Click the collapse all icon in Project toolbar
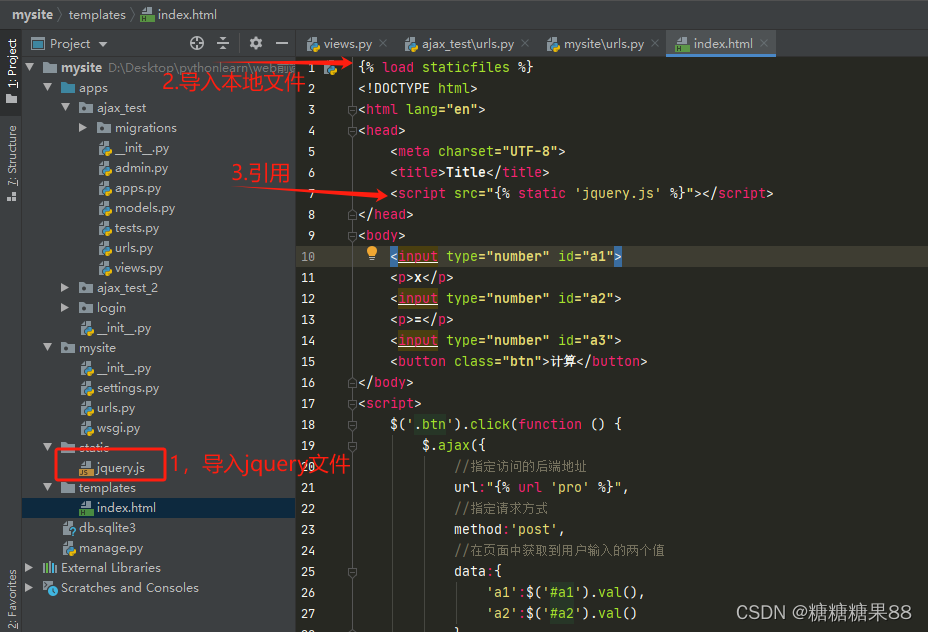928x632 pixels. (x=223, y=43)
